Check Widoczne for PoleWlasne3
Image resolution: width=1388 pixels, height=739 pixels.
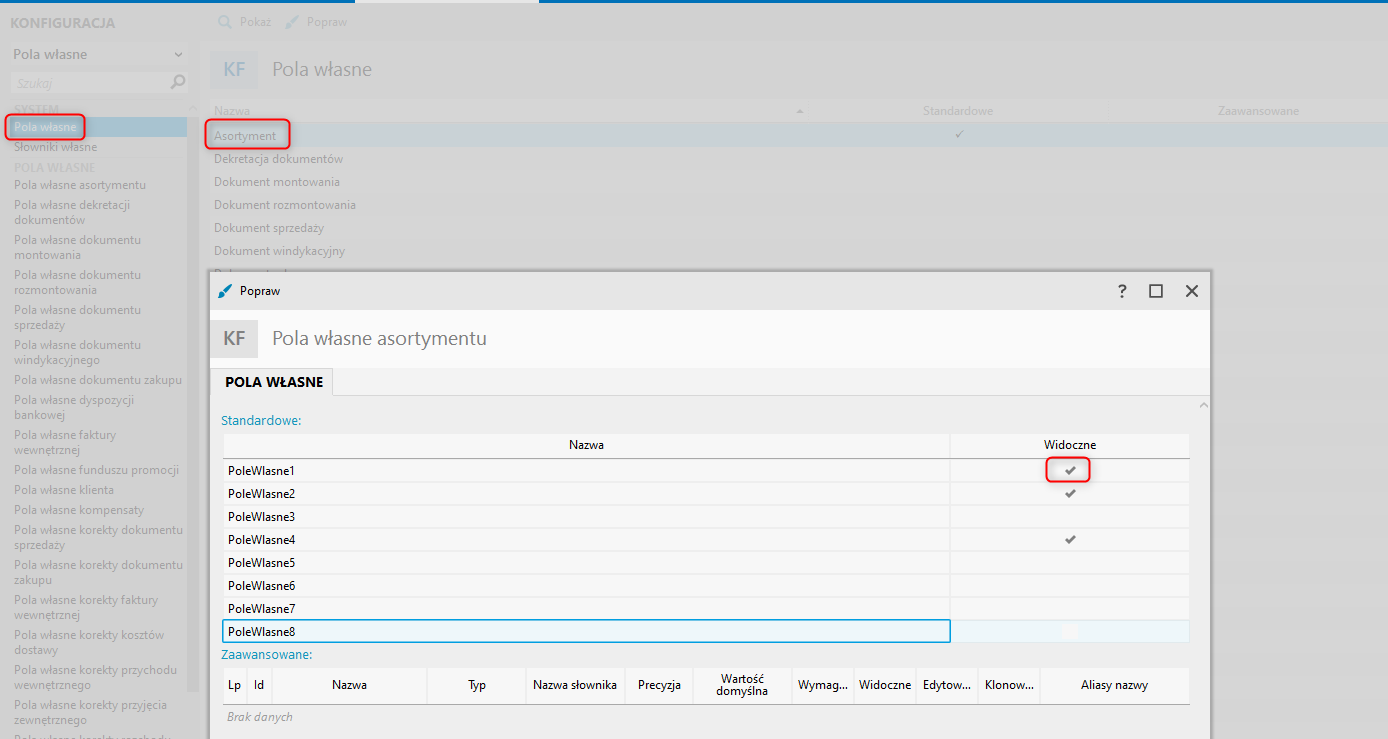point(1070,516)
